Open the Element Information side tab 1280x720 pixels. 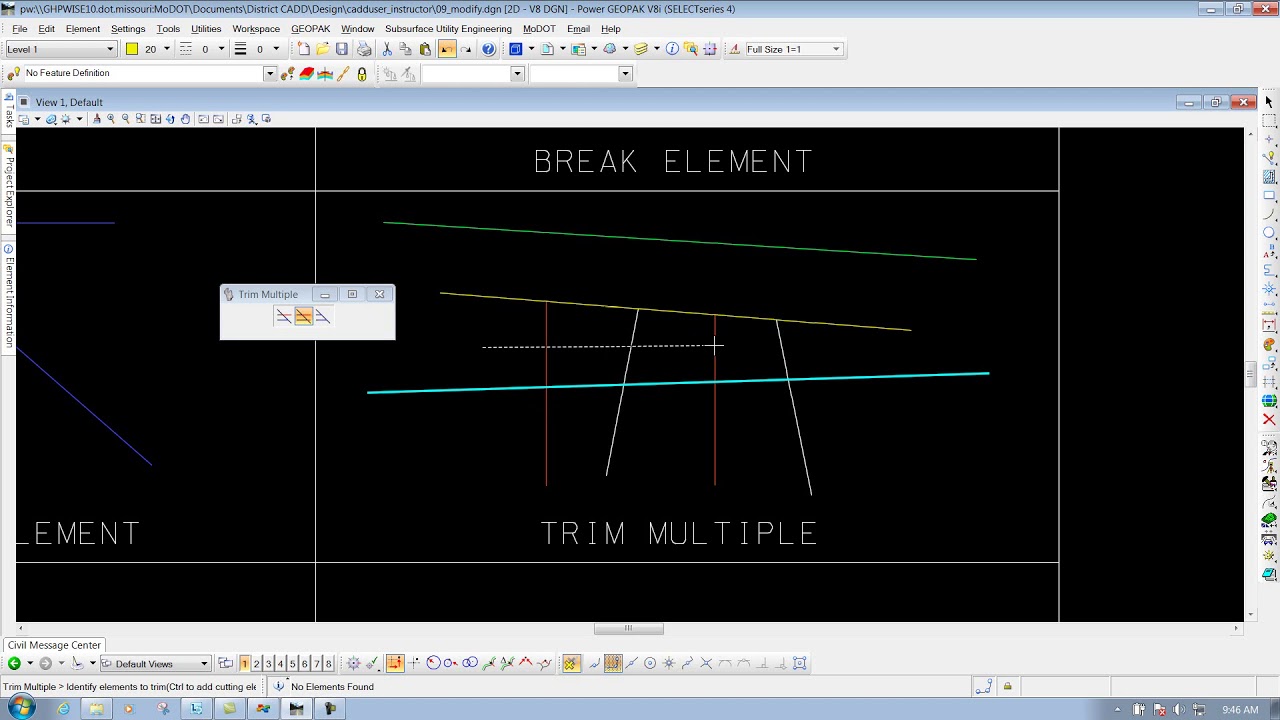tap(9, 297)
